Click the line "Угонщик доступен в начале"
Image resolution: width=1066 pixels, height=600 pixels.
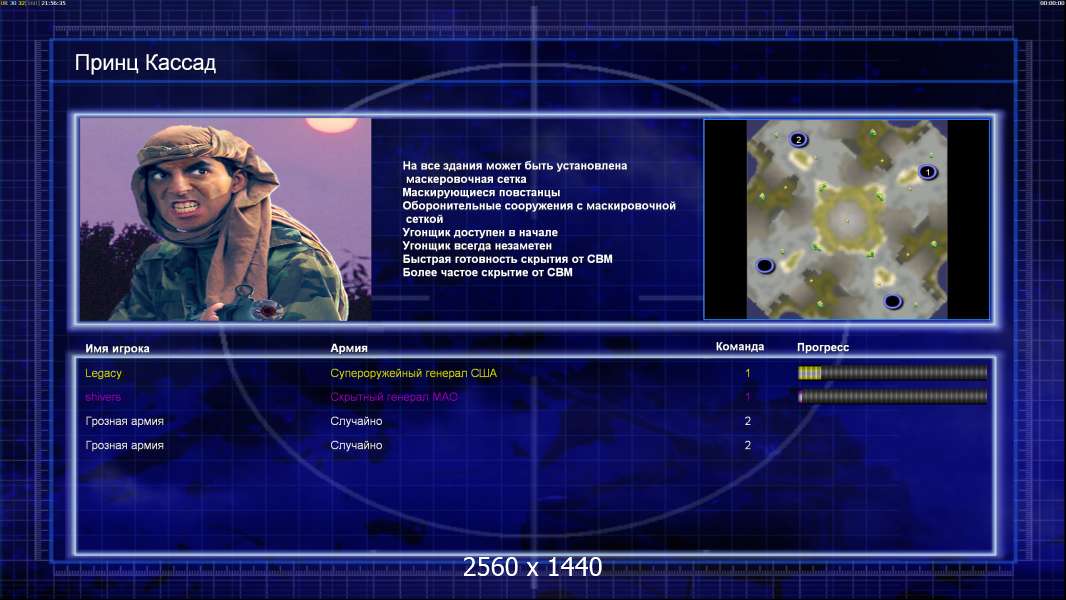pos(480,232)
